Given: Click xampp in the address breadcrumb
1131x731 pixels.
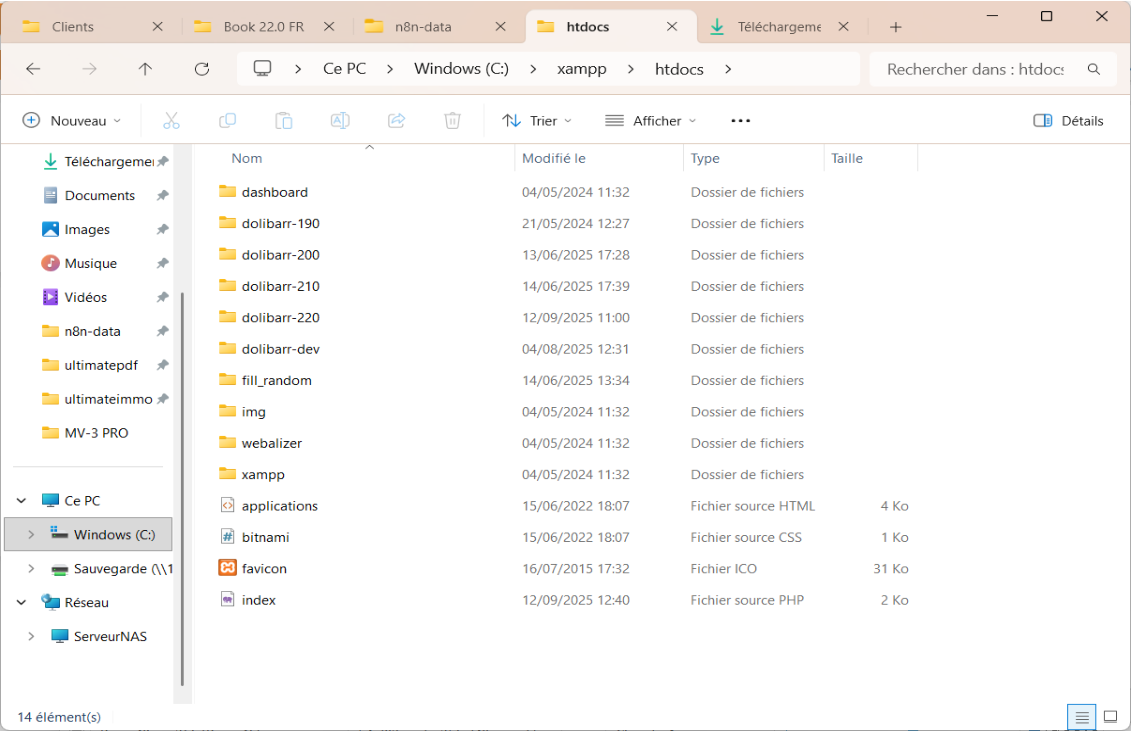Looking at the screenshot, I should tap(581, 69).
